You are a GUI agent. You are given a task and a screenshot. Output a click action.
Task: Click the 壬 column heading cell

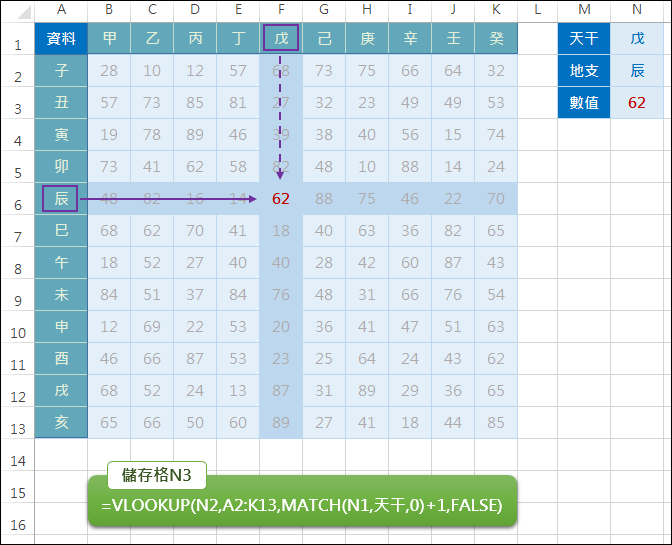click(x=453, y=39)
